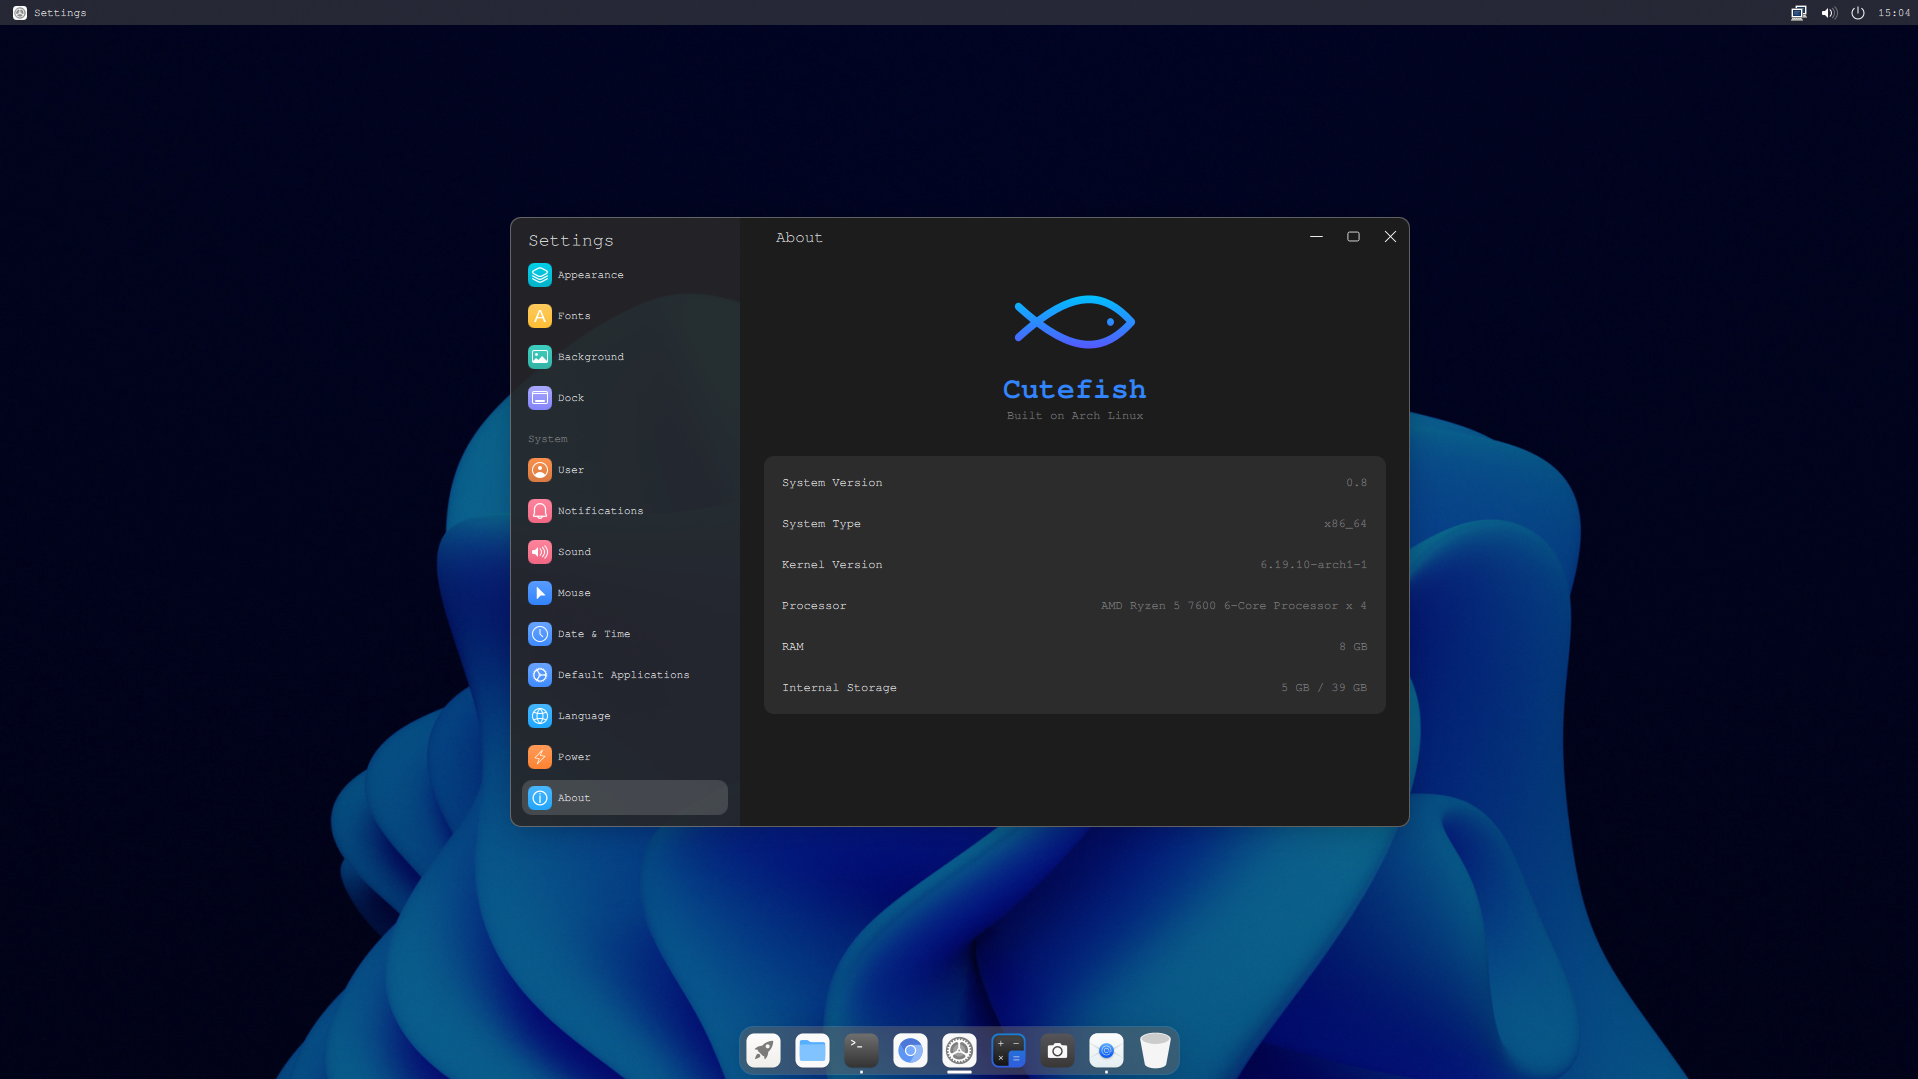Image resolution: width=1918 pixels, height=1079 pixels.
Task: Open Fonts settings
Action: point(575,315)
